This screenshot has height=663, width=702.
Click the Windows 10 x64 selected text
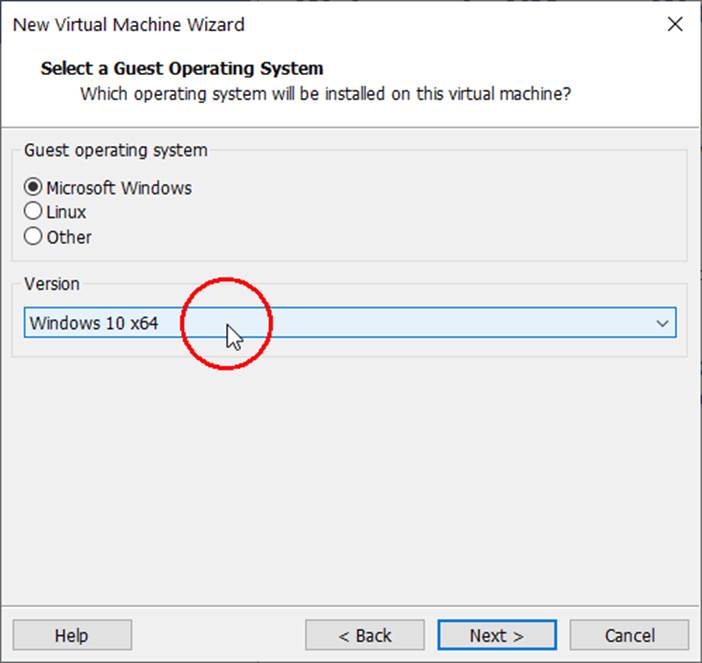coord(94,323)
